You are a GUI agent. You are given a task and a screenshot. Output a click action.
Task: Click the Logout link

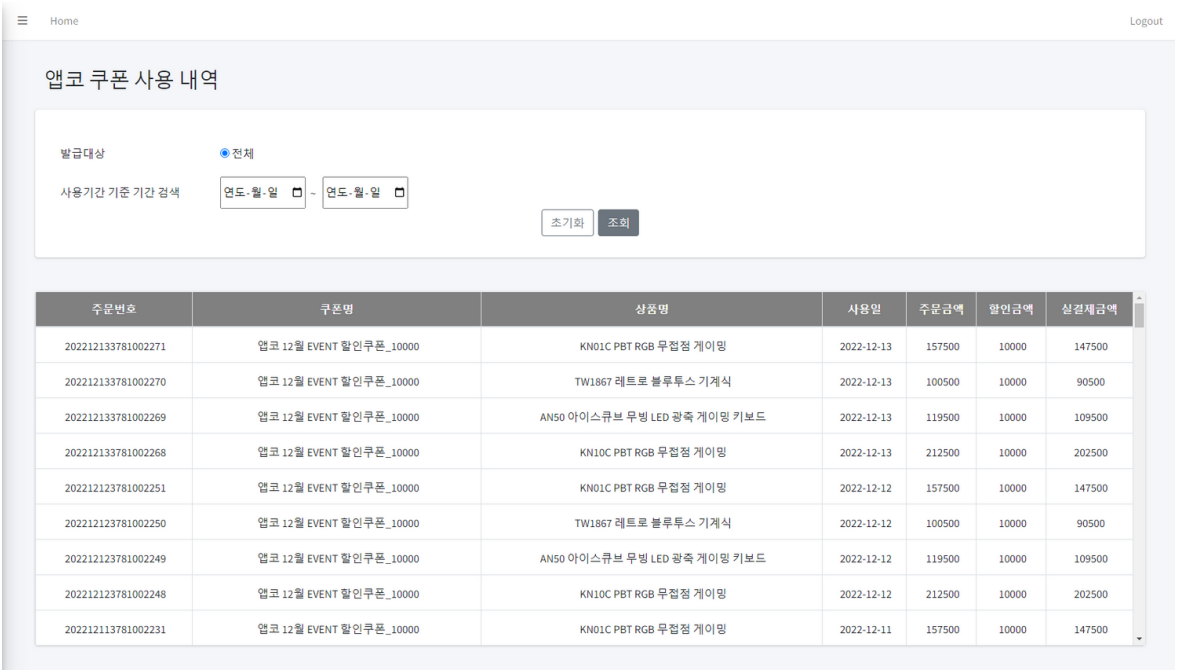(1146, 20)
